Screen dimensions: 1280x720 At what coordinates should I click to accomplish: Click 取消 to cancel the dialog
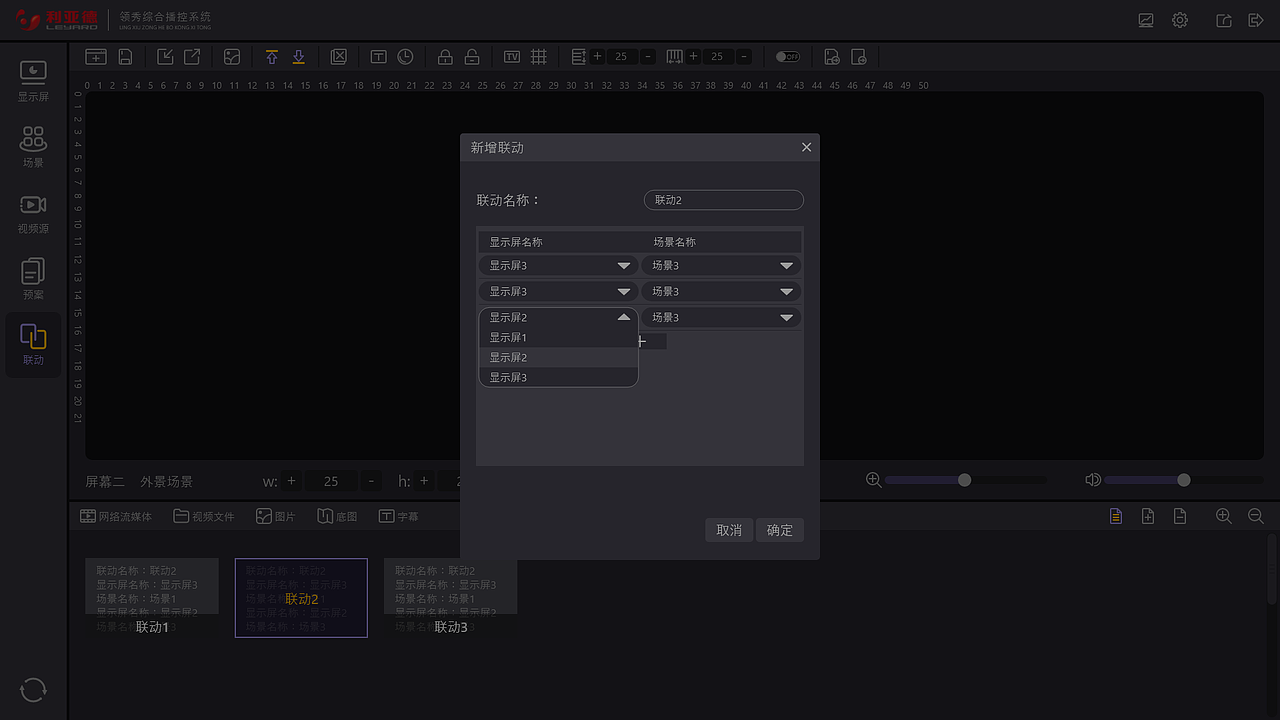729,530
